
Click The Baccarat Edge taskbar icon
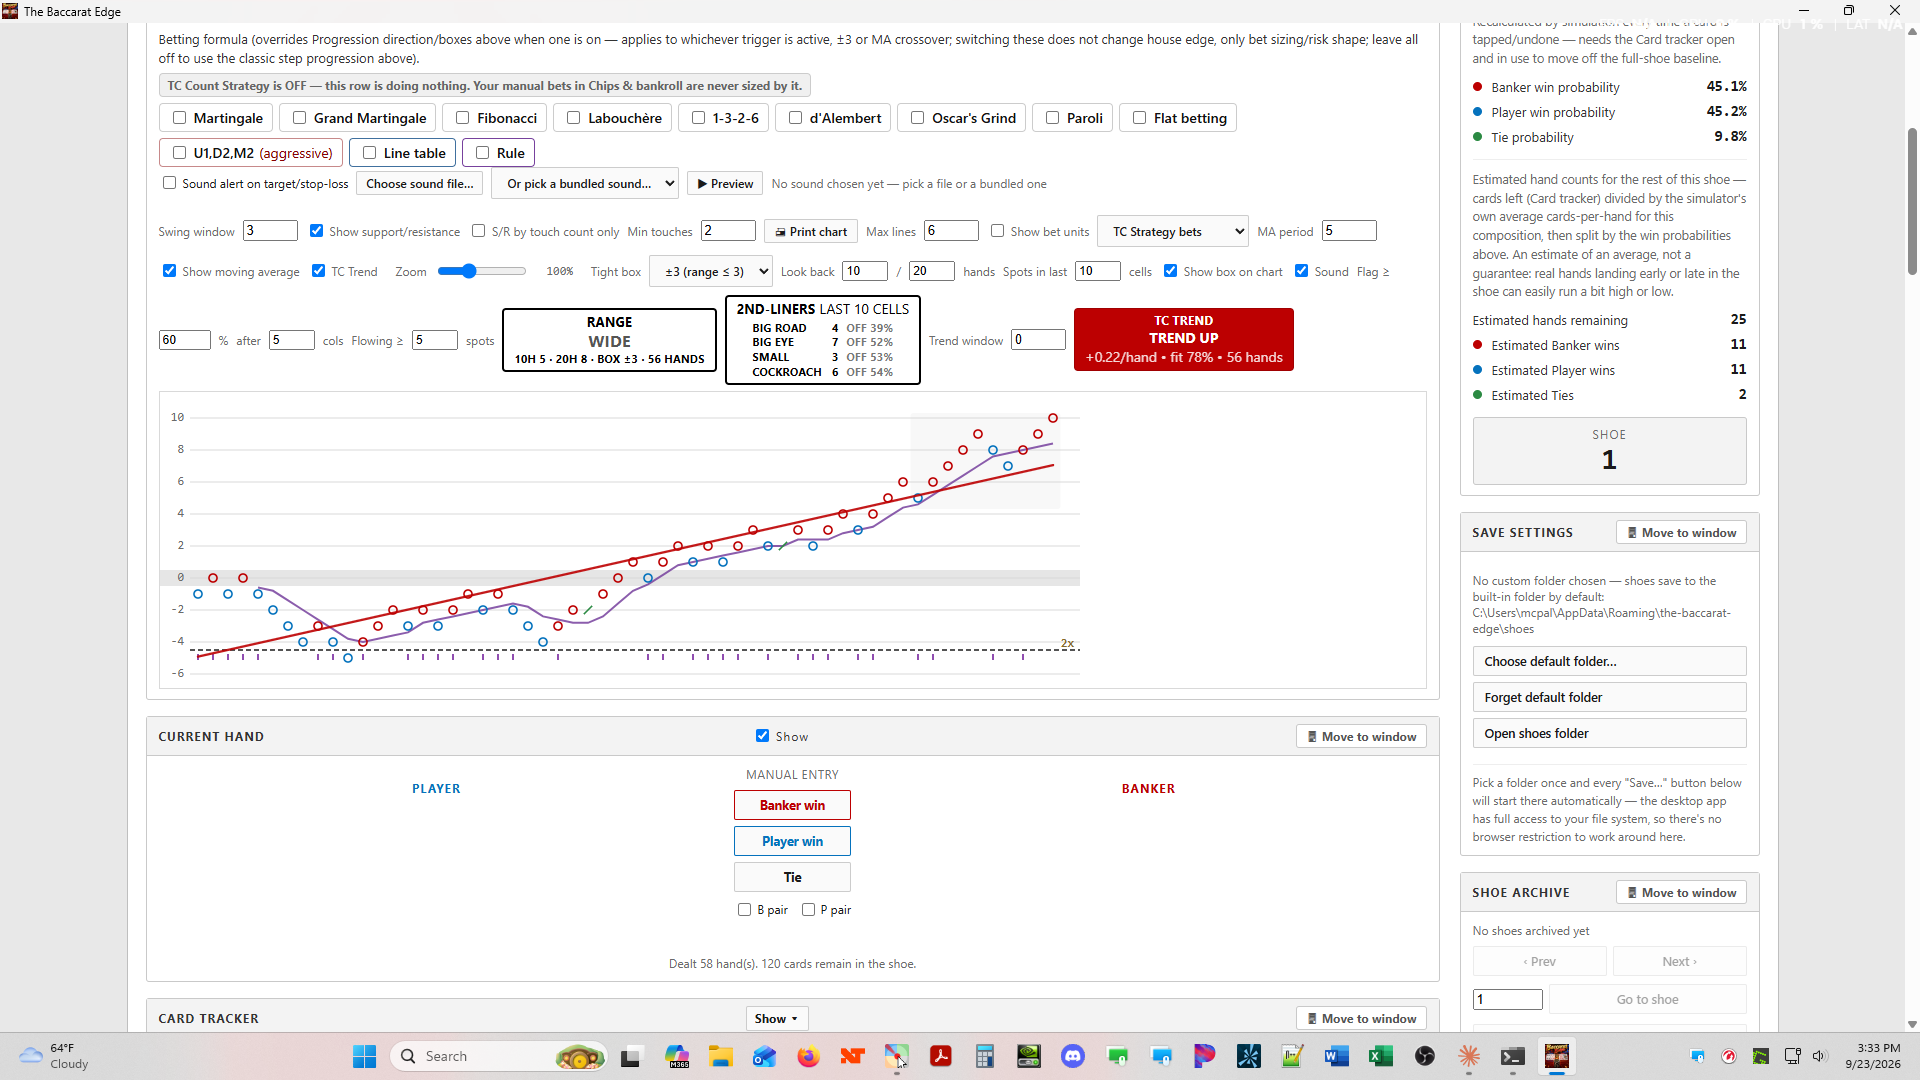tap(1557, 1056)
